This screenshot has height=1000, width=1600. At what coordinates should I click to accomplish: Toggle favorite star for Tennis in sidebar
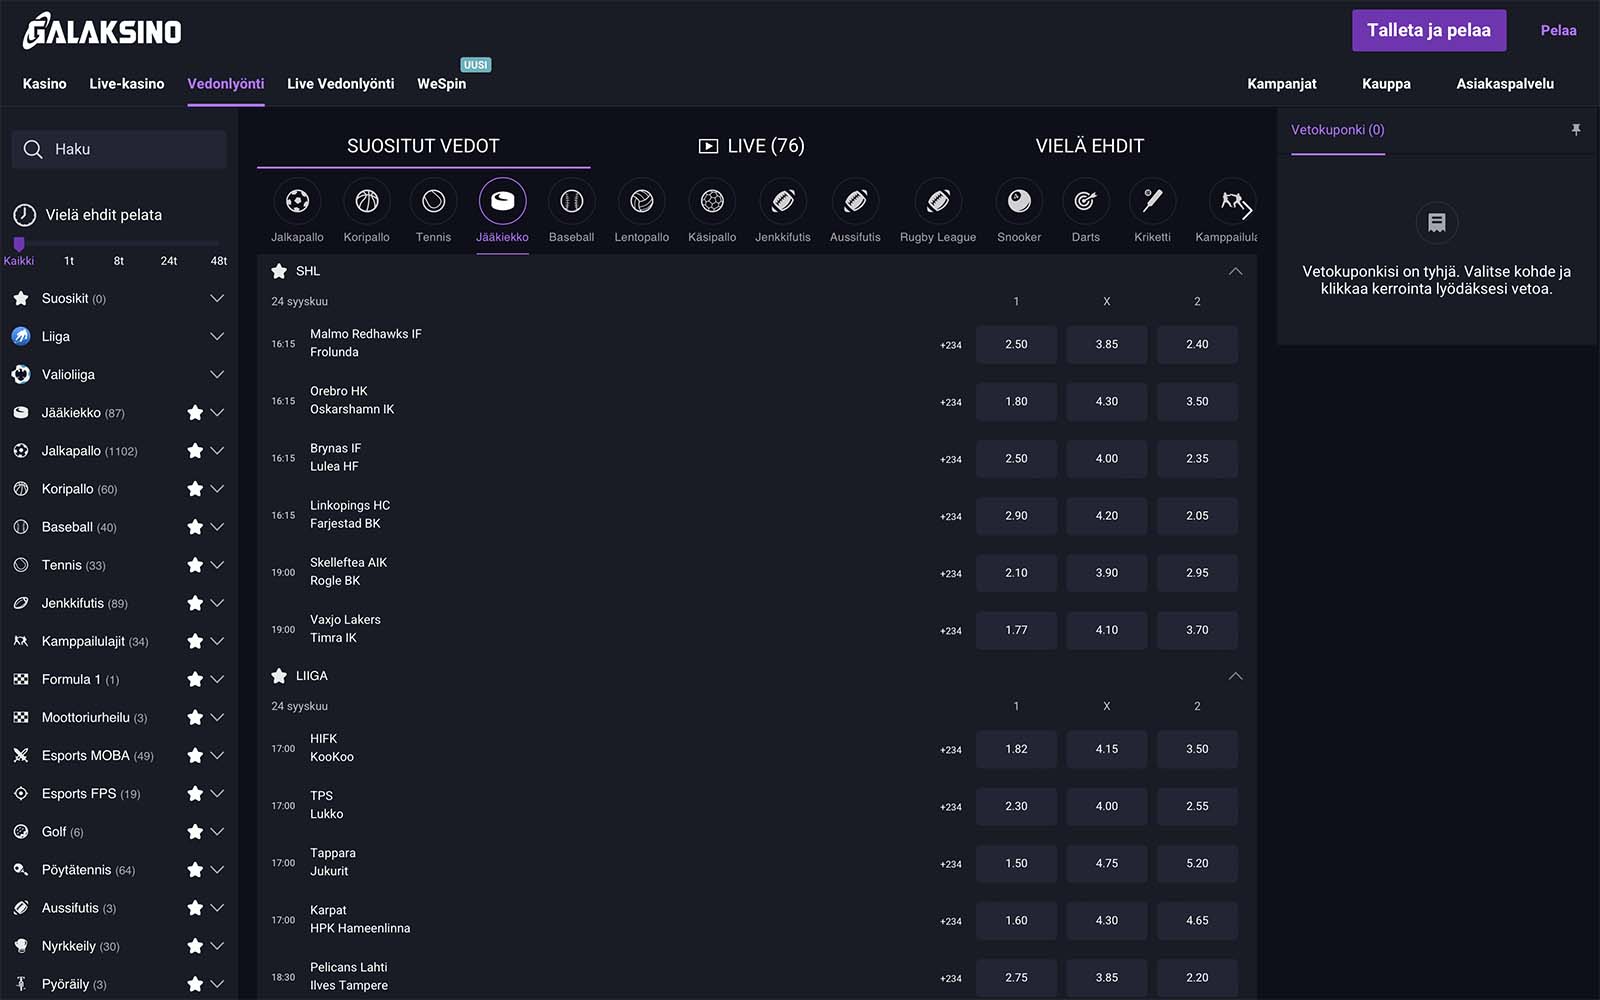click(x=195, y=565)
